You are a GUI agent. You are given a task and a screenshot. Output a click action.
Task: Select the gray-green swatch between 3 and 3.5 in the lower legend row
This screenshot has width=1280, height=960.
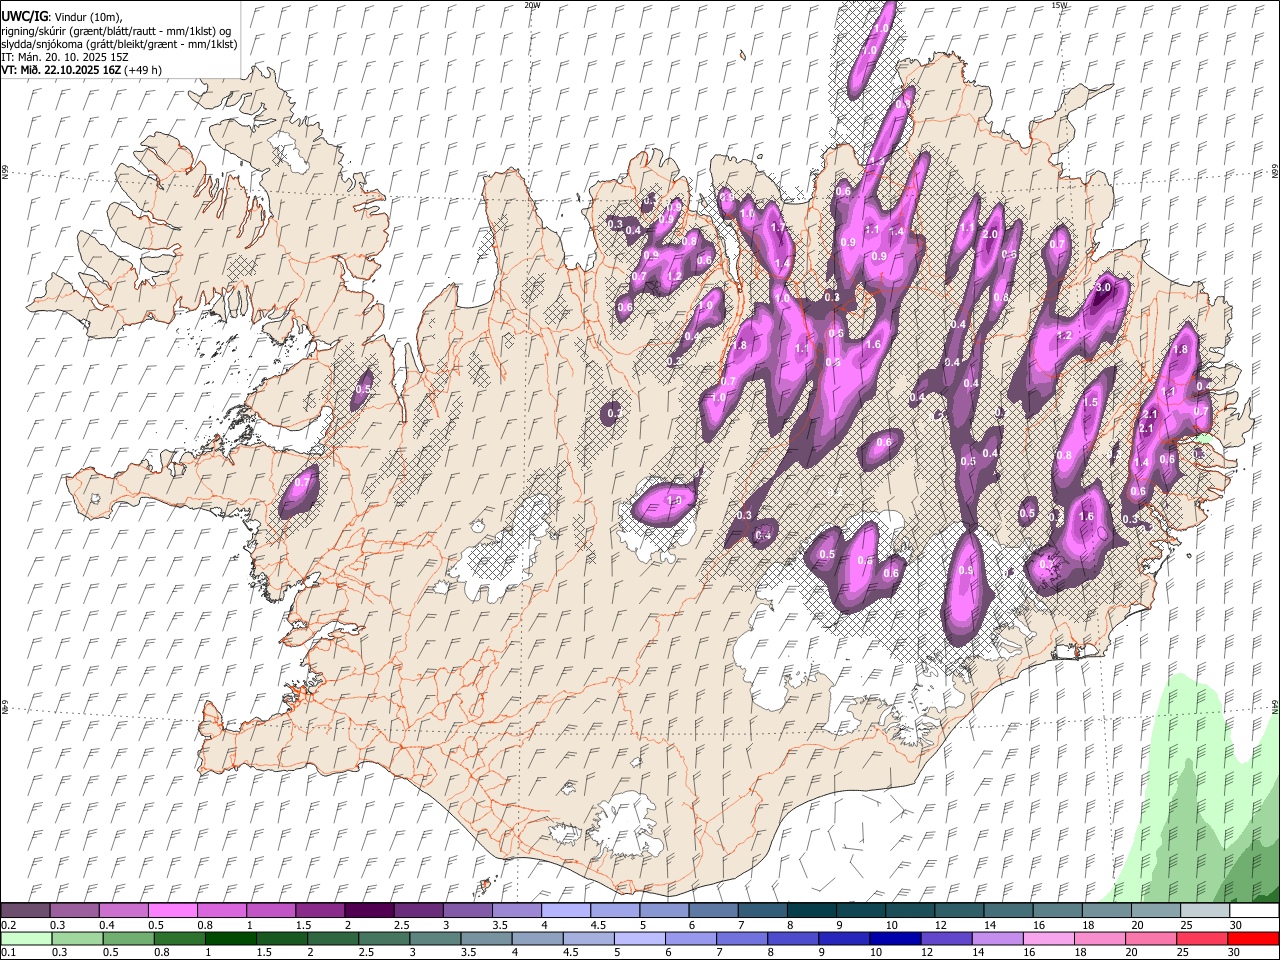434,938
